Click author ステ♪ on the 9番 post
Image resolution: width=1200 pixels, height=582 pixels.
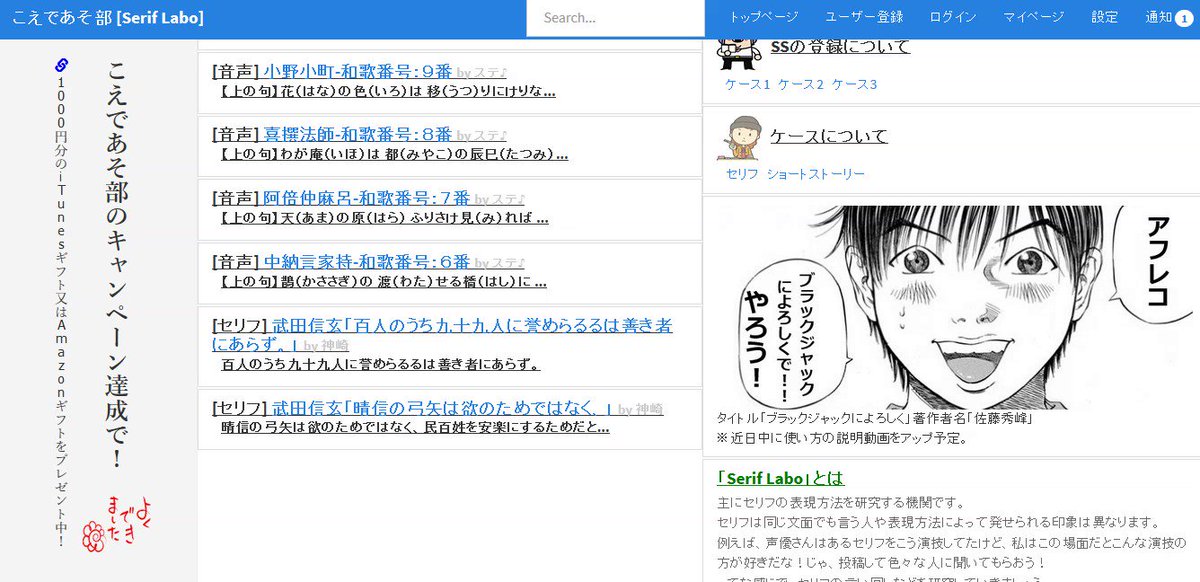491,74
